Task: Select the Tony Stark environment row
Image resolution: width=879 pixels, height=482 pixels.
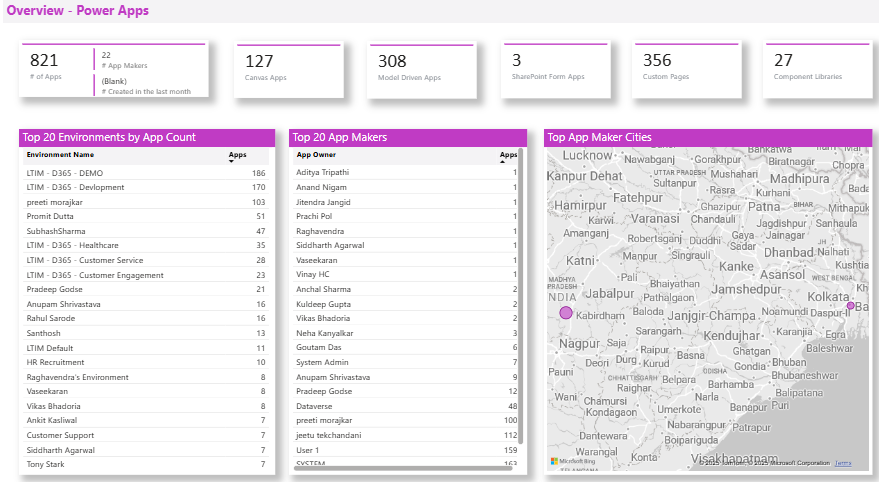Action: click(x=145, y=464)
